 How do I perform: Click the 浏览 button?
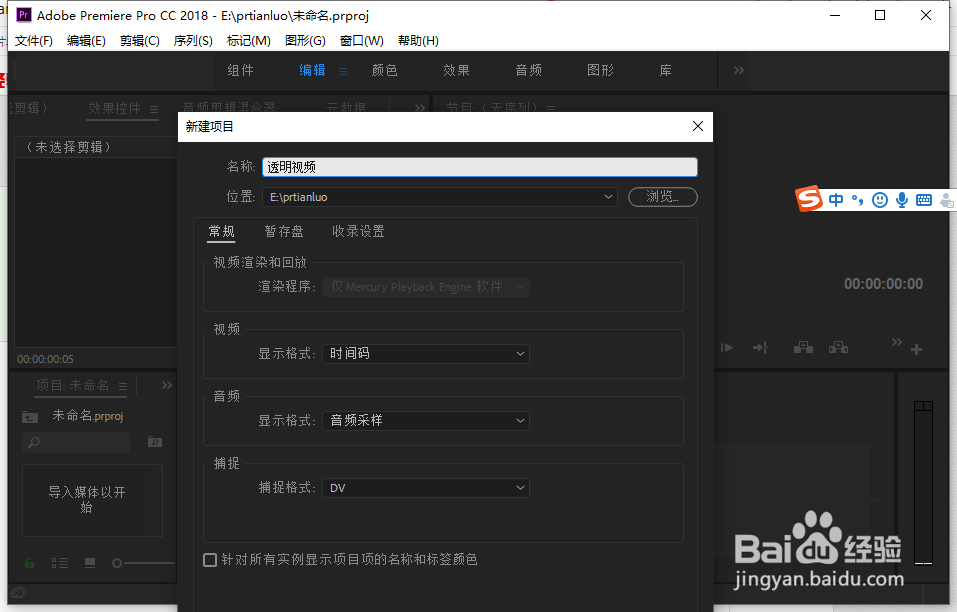[662, 197]
